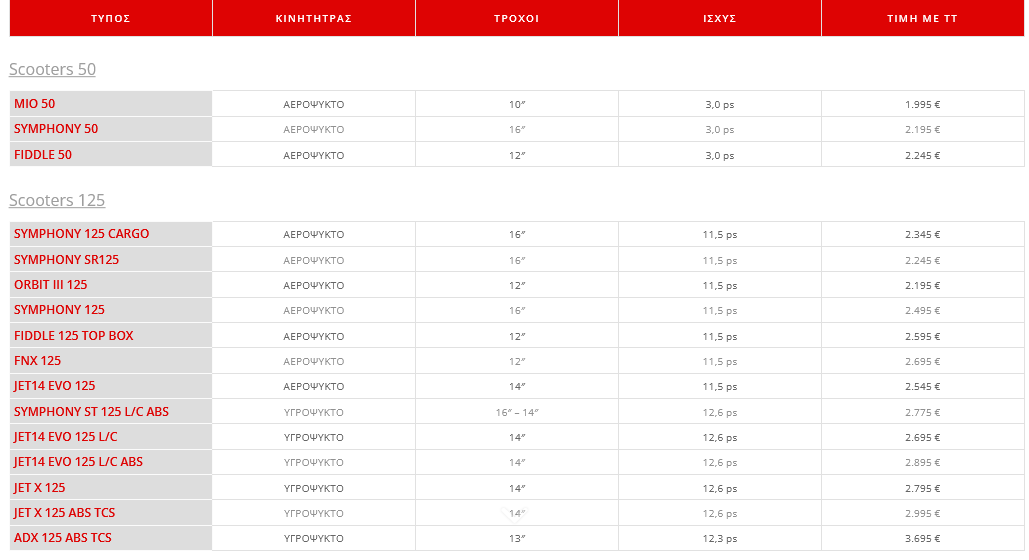The width and height of the screenshot is (1029, 560).
Task: Open the ADX 125 ABS TCS link
Action: (x=63, y=538)
